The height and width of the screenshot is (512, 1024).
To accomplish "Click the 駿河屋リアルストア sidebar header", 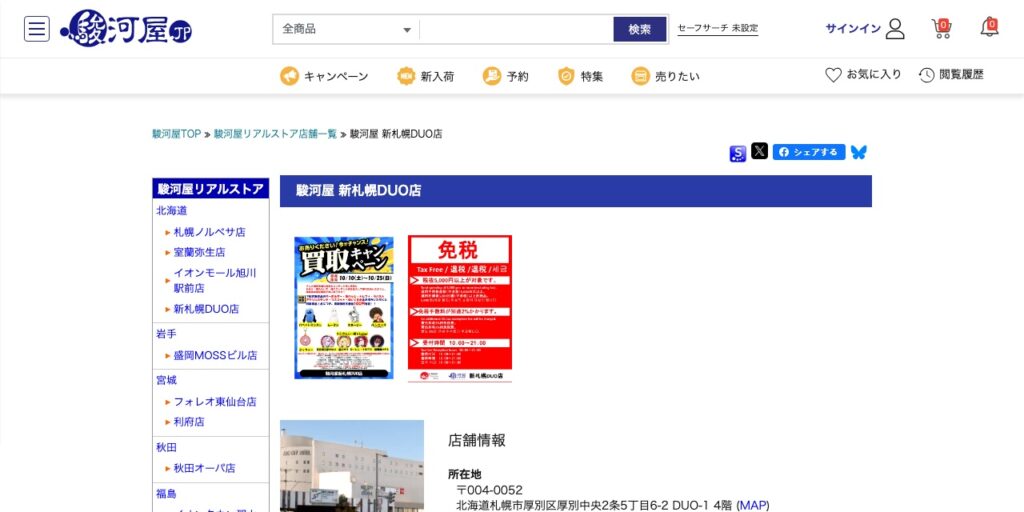I will (x=211, y=189).
